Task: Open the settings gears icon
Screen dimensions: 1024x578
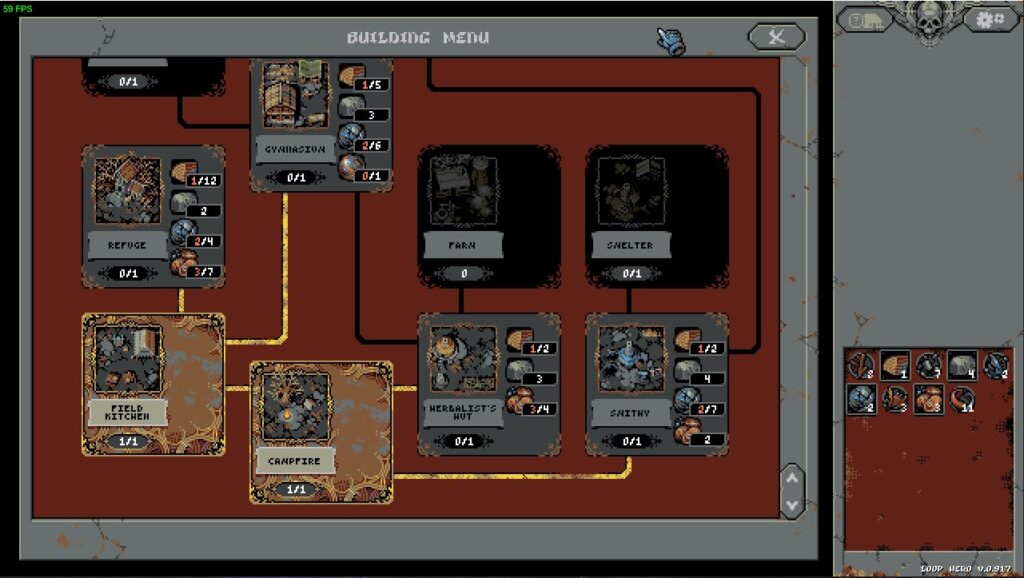Action: (990, 20)
